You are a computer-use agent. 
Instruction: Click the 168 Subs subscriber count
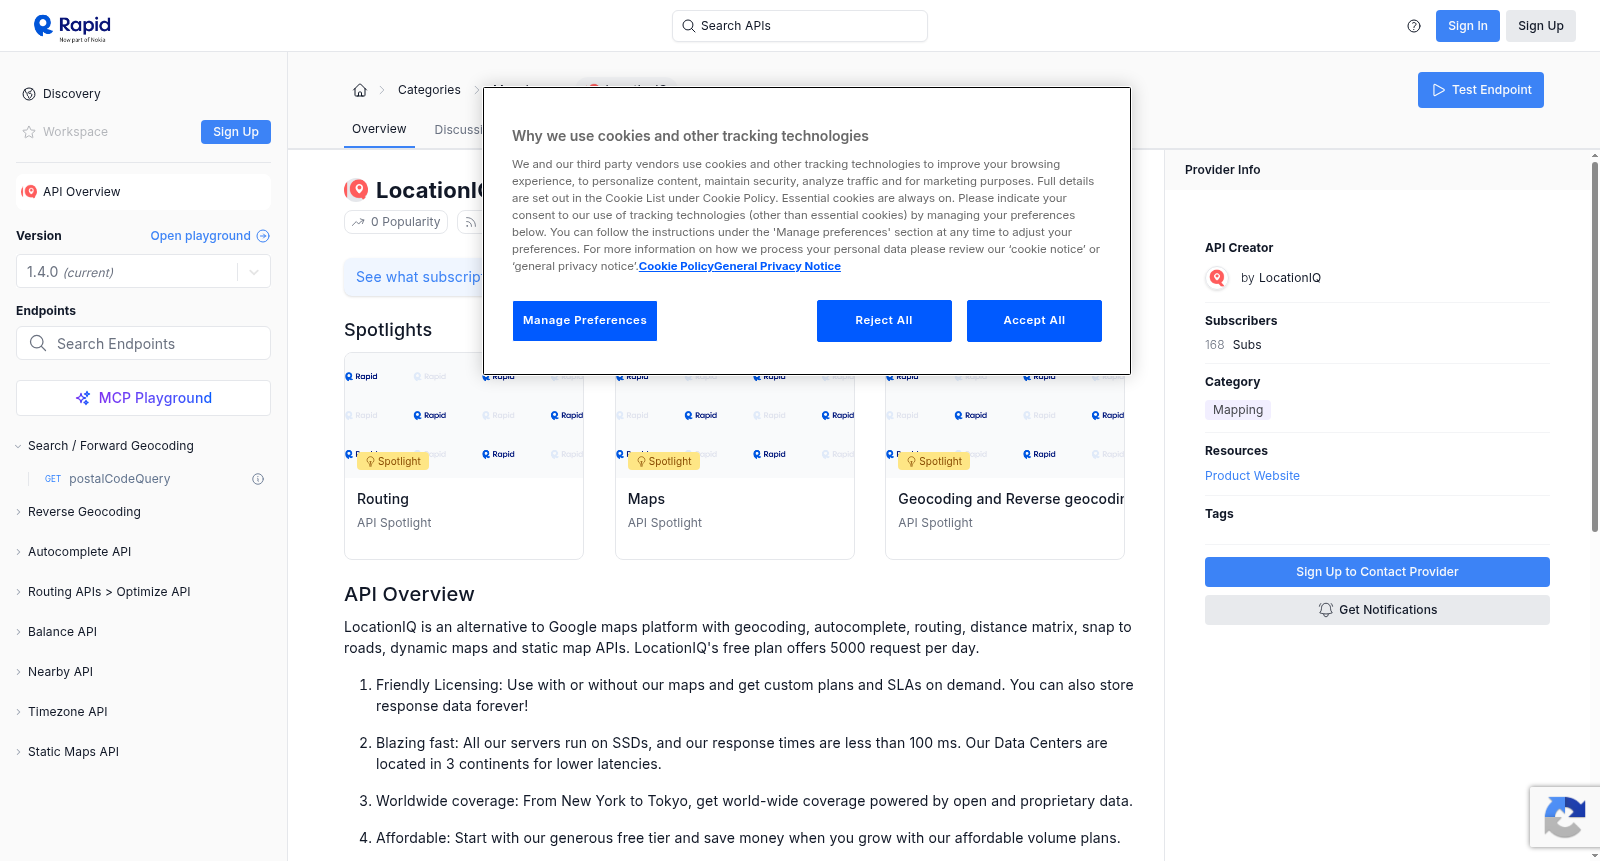tap(1233, 345)
